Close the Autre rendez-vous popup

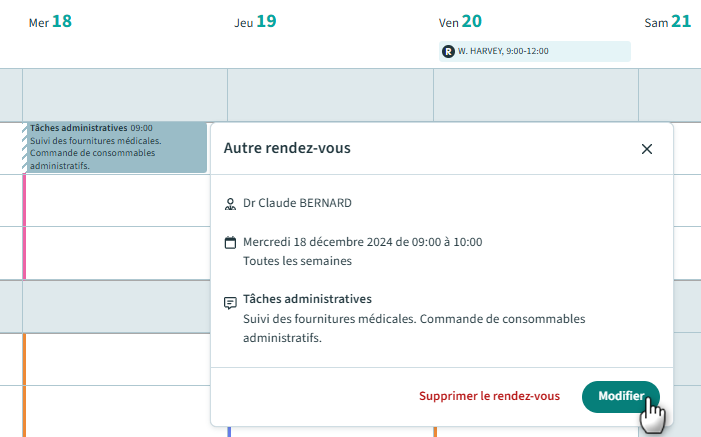tap(647, 149)
